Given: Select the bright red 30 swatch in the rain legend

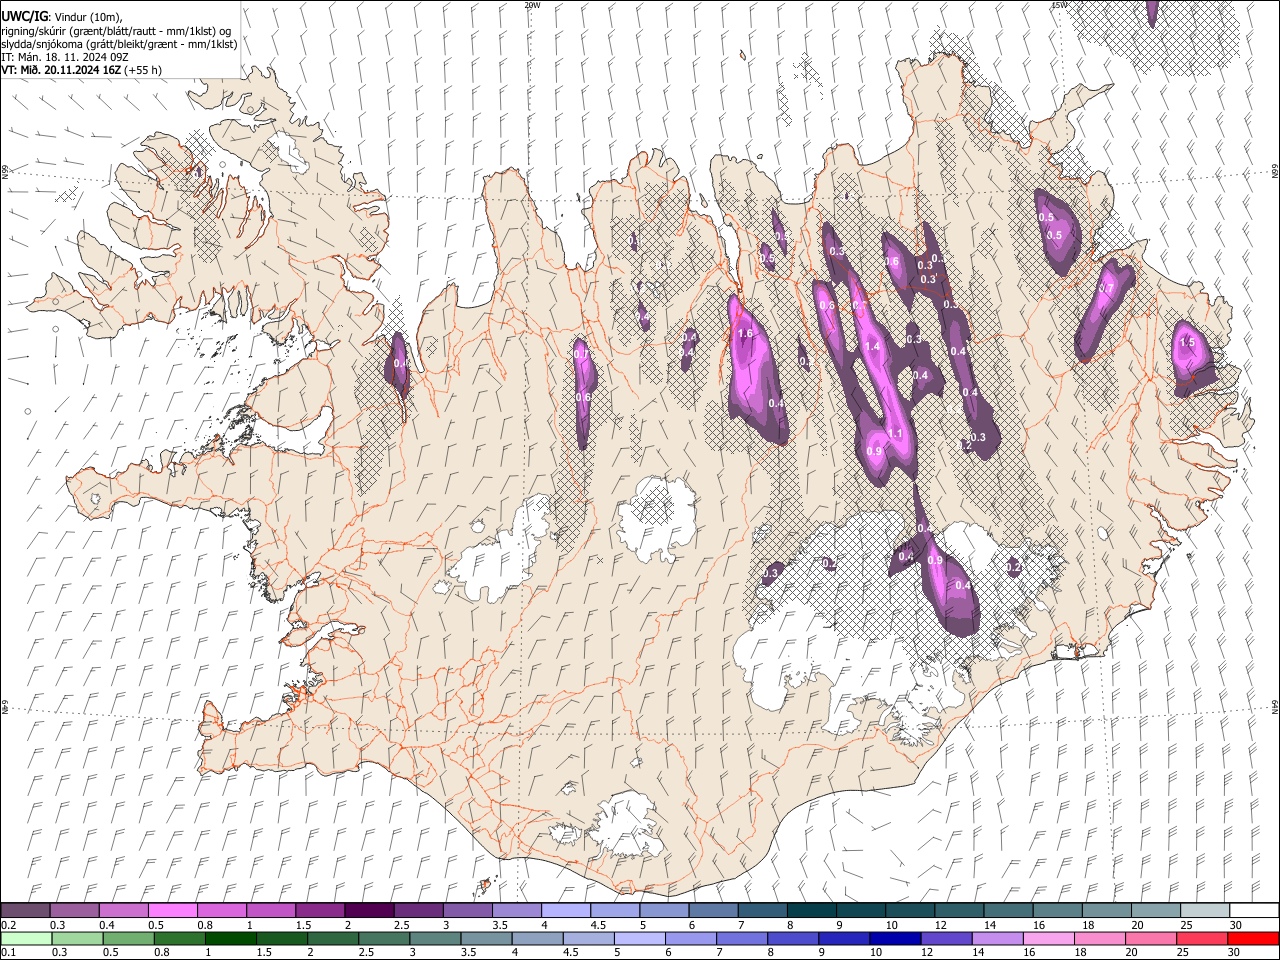Looking at the screenshot, I should point(1254,939).
